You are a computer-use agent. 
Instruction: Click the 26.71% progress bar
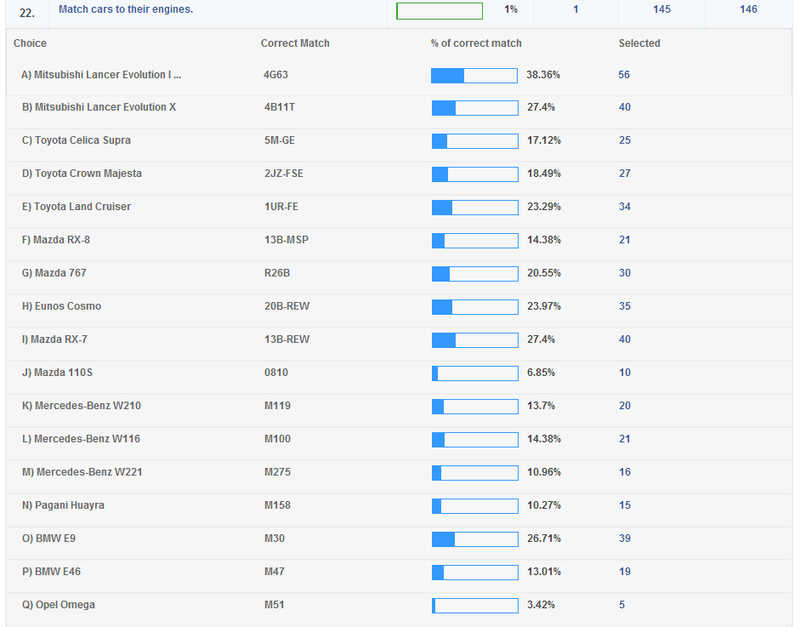point(475,539)
